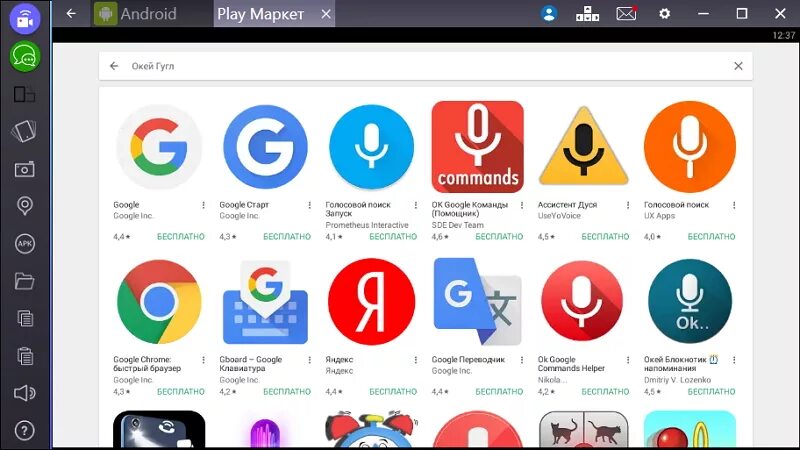Go back with the top bar arrow

point(71,13)
